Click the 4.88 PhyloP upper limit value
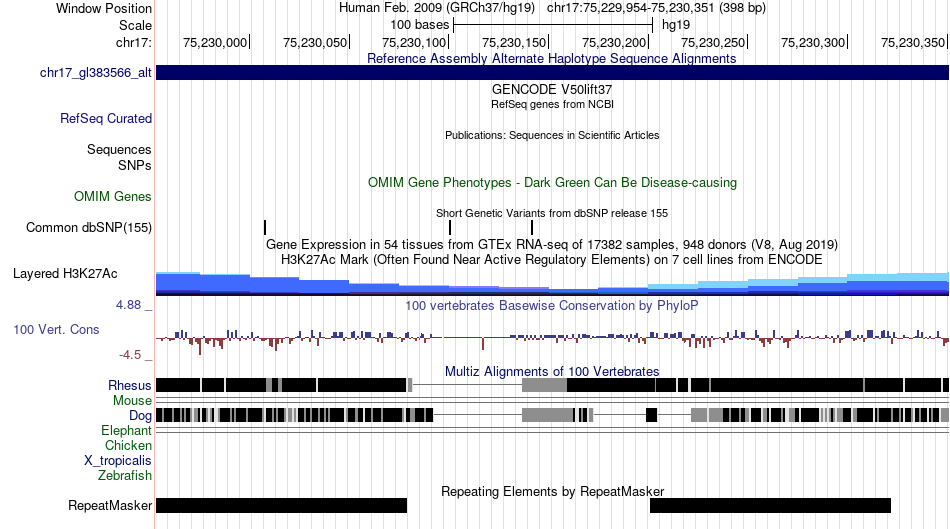Image resolution: width=950 pixels, height=529 pixels. coord(128,305)
